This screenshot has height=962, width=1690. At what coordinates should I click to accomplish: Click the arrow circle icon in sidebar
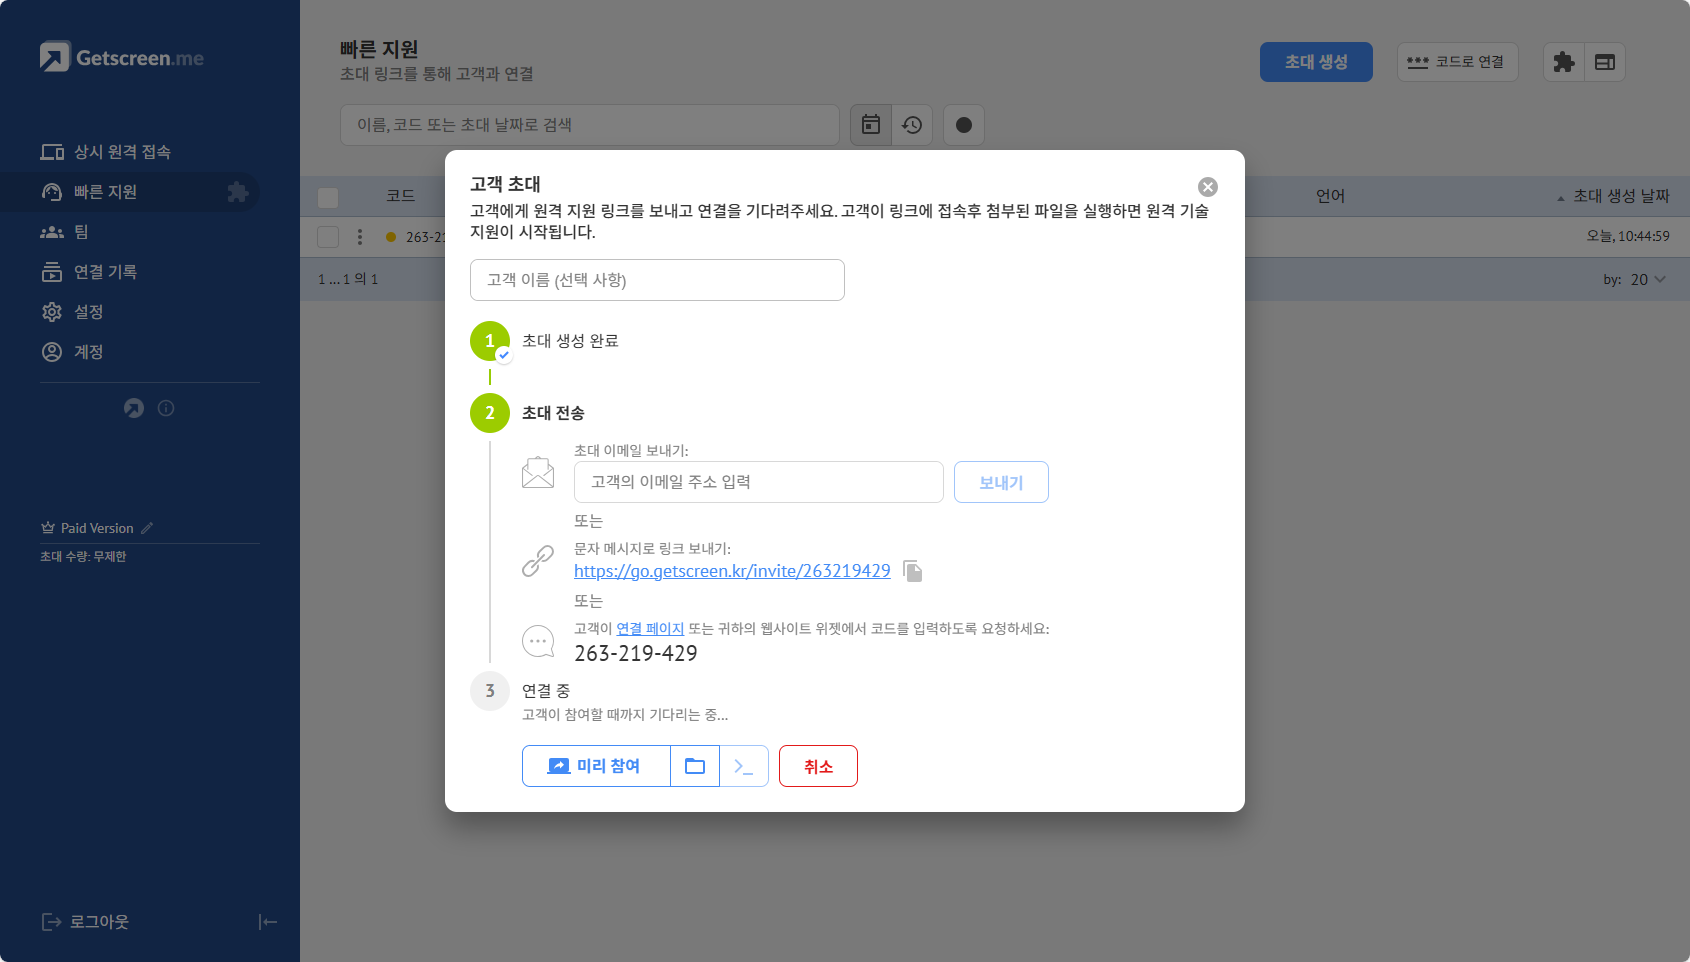134,408
